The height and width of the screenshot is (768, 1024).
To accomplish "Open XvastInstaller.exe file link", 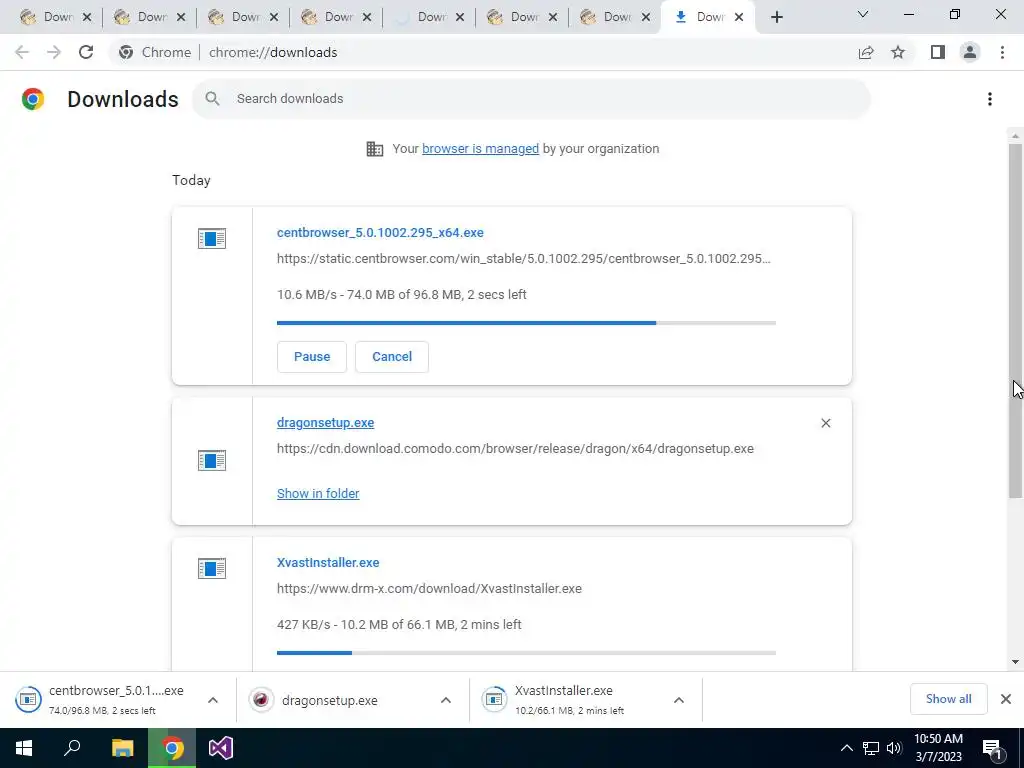I will pyautogui.click(x=328, y=562).
